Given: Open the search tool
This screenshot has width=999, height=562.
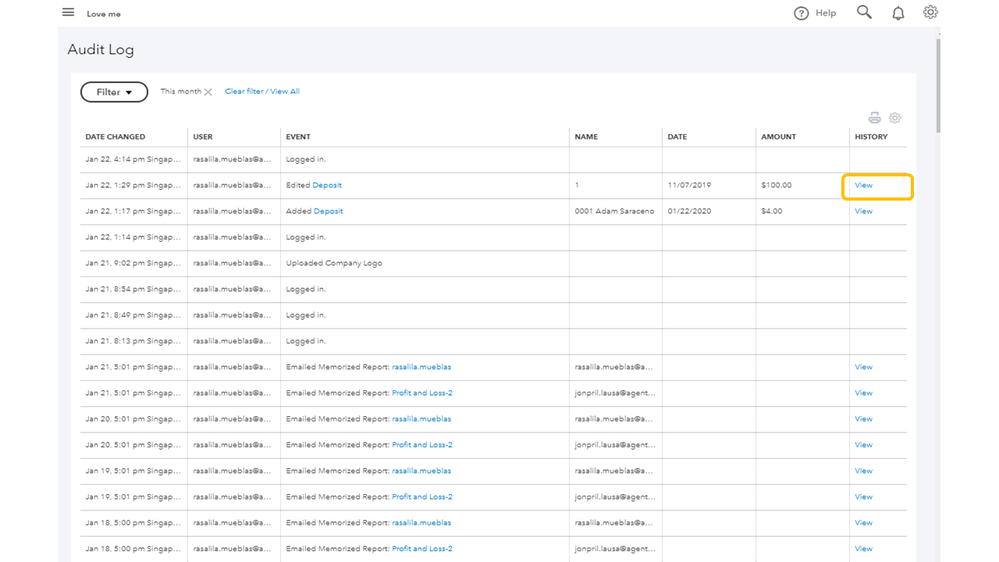Looking at the screenshot, I should (x=864, y=12).
